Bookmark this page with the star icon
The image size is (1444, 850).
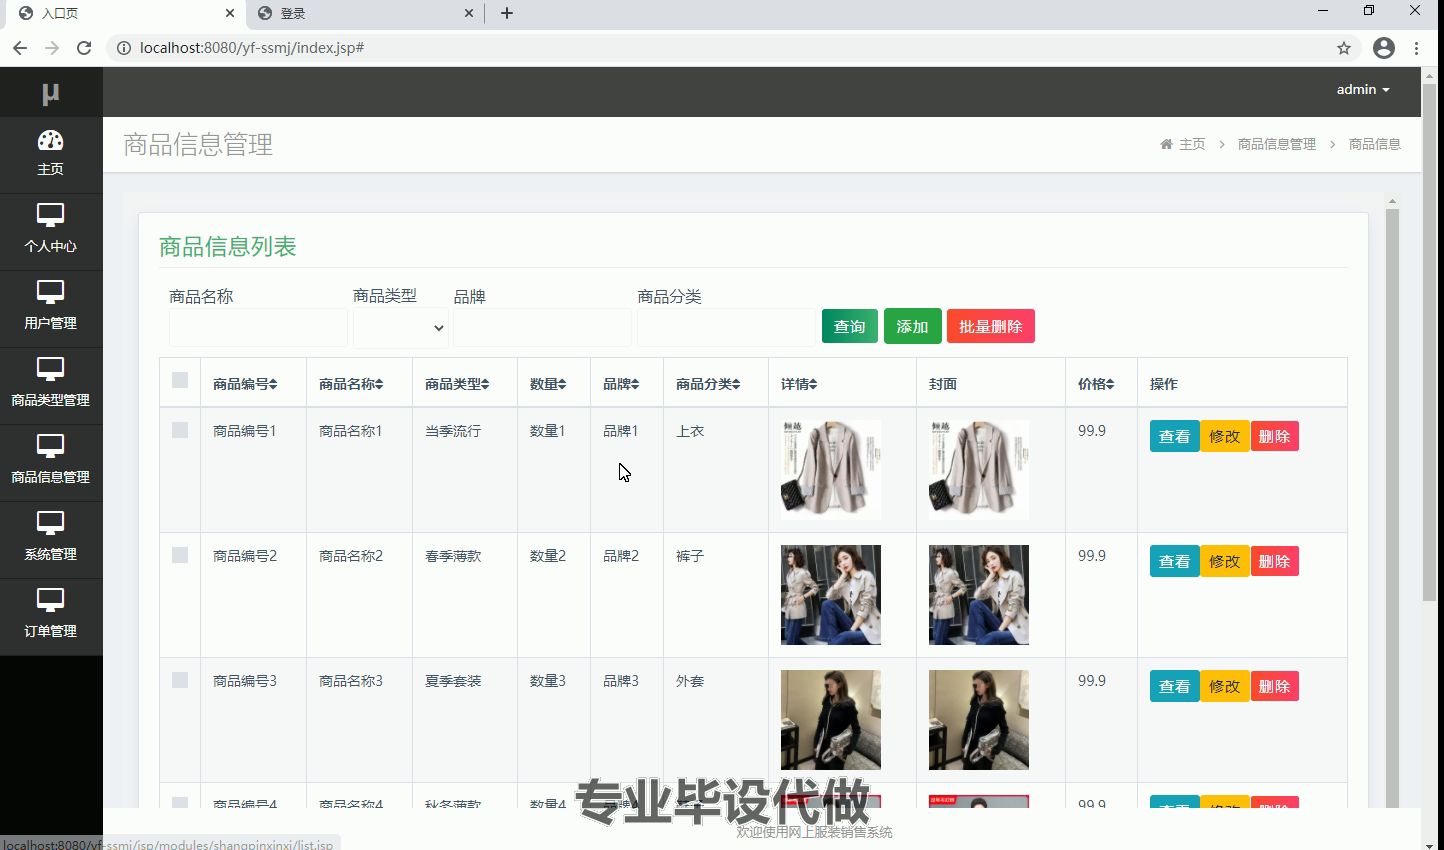(x=1344, y=48)
